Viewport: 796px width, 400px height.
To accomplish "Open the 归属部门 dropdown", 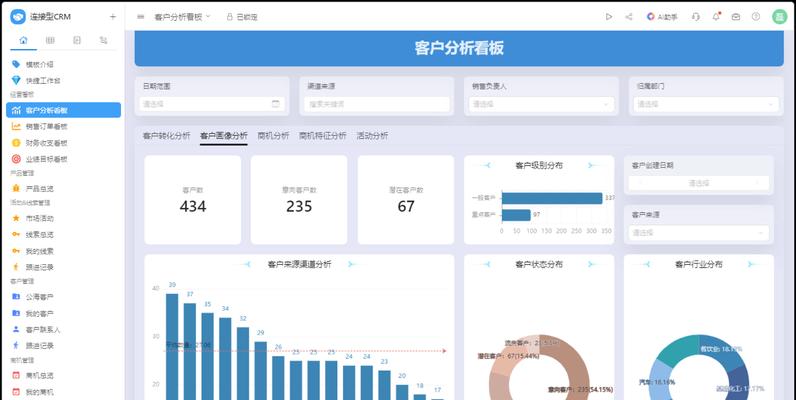I will point(706,104).
